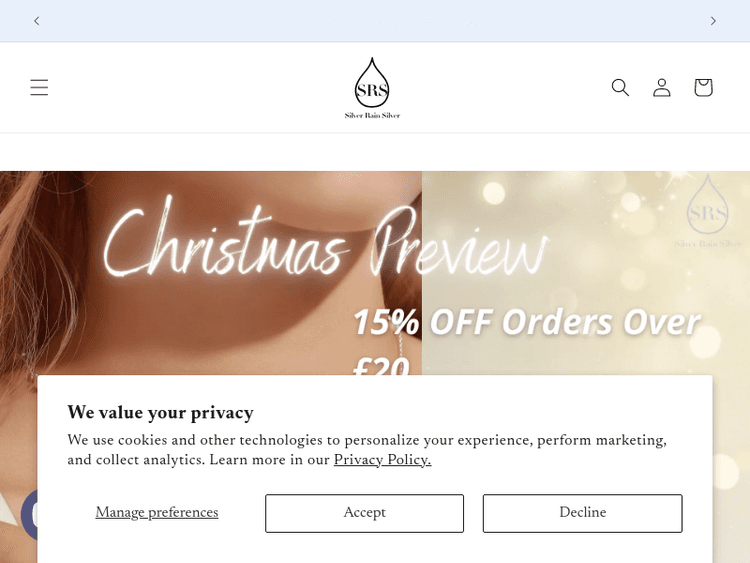Accept the cookie consent
The height and width of the screenshot is (563, 750).
click(364, 513)
